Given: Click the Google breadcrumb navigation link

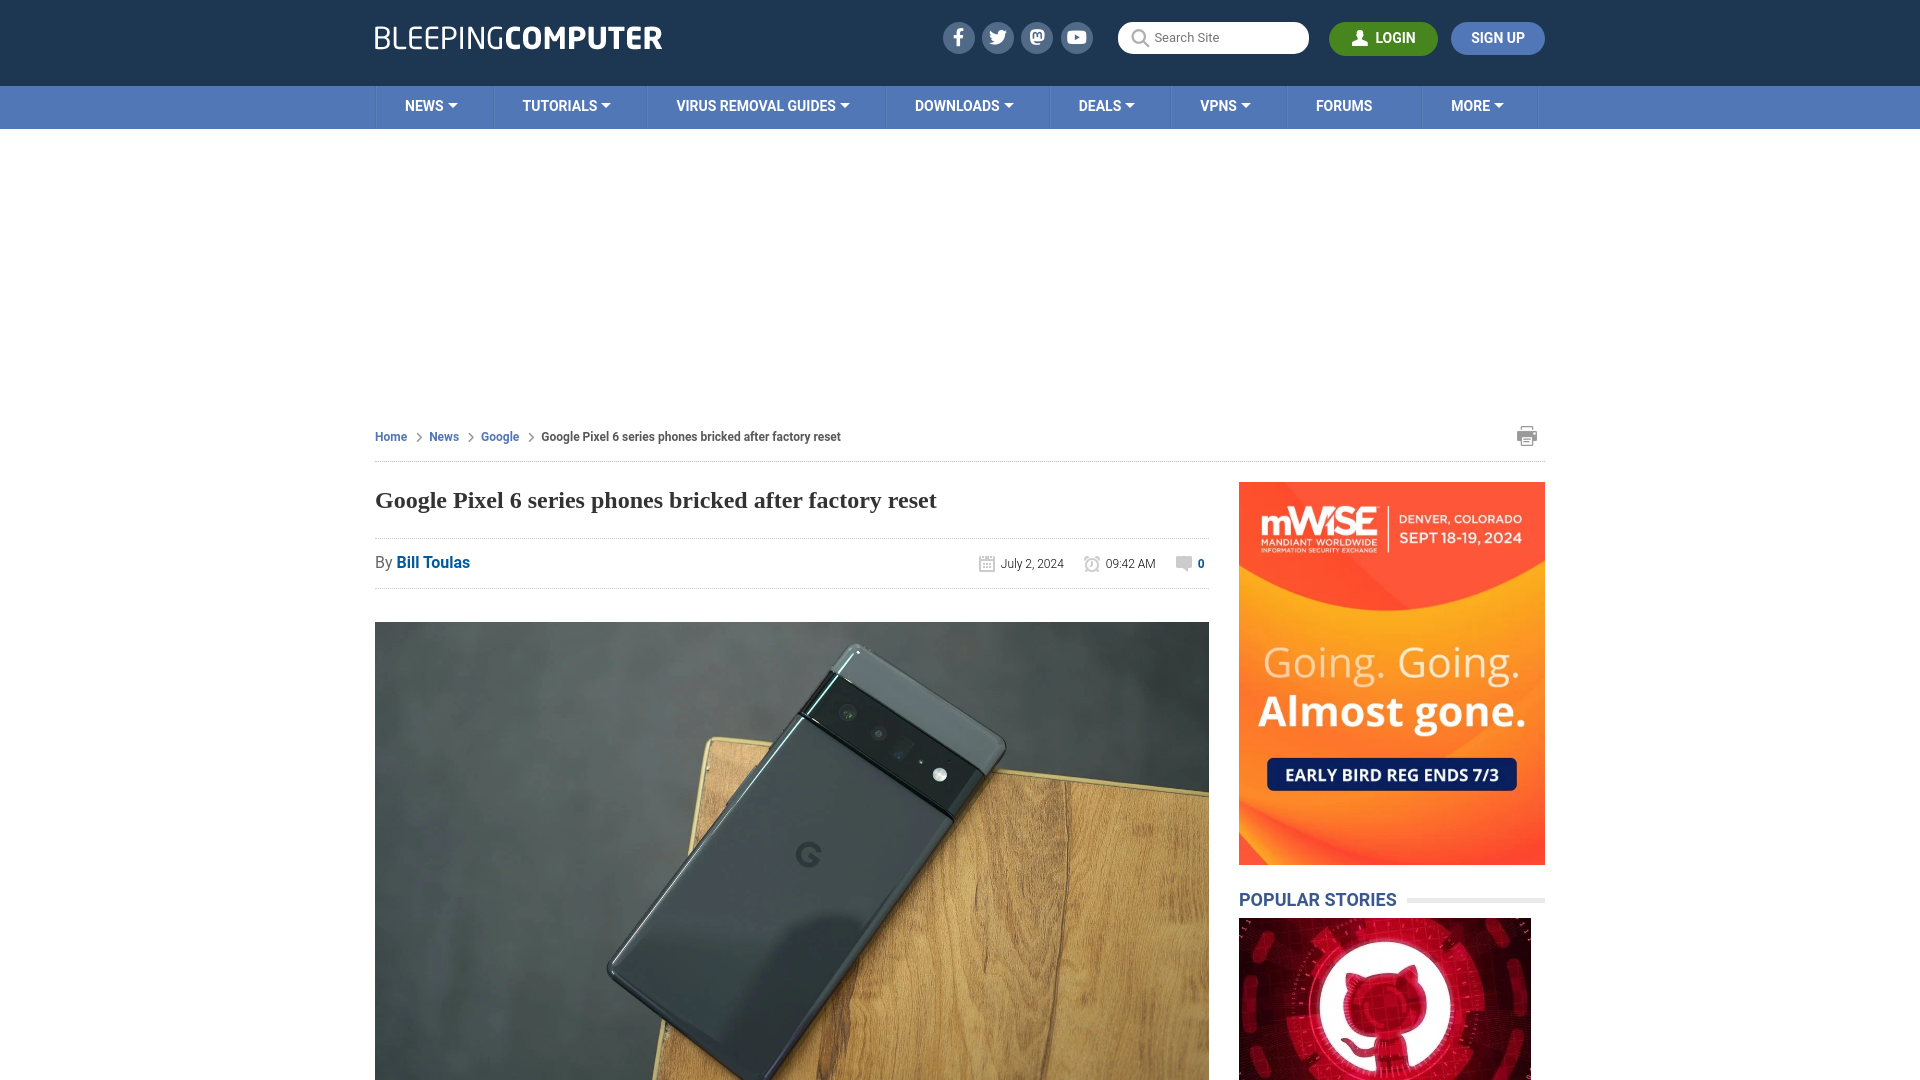Looking at the screenshot, I should coord(500,436).
